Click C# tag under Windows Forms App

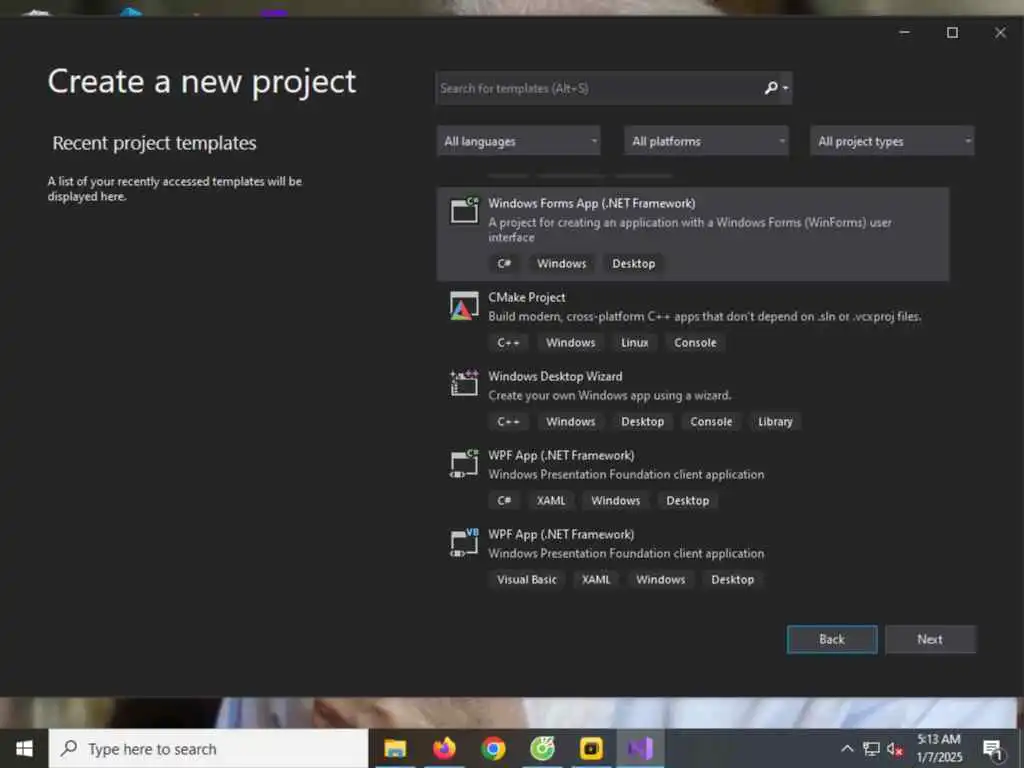pos(504,263)
